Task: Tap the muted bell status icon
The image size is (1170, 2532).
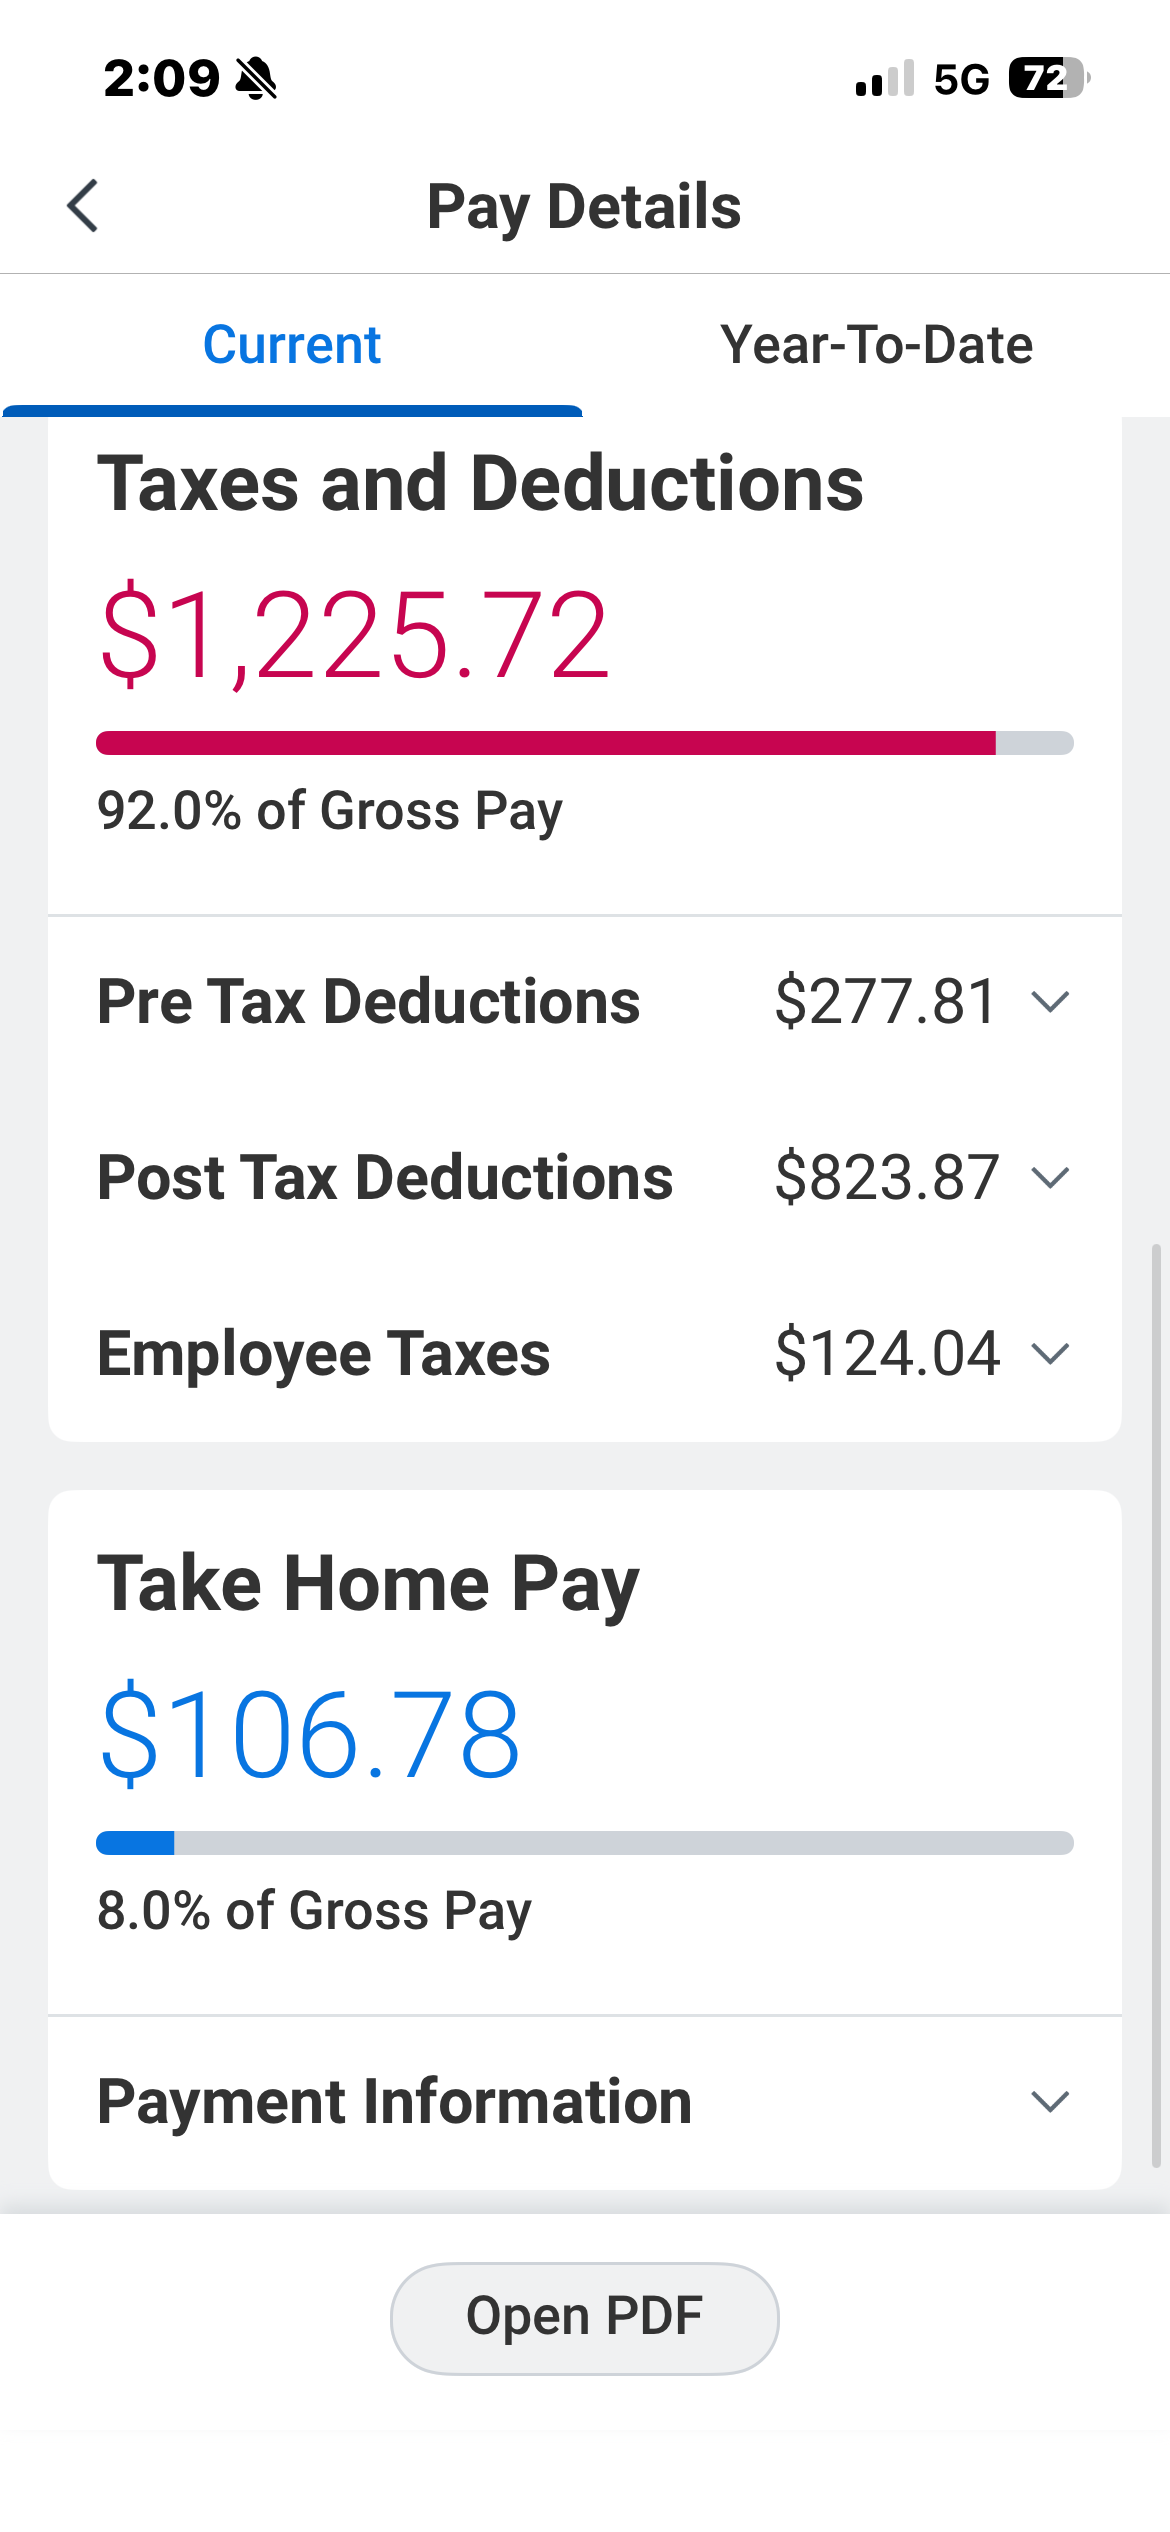Action: [x=256, y=78]
